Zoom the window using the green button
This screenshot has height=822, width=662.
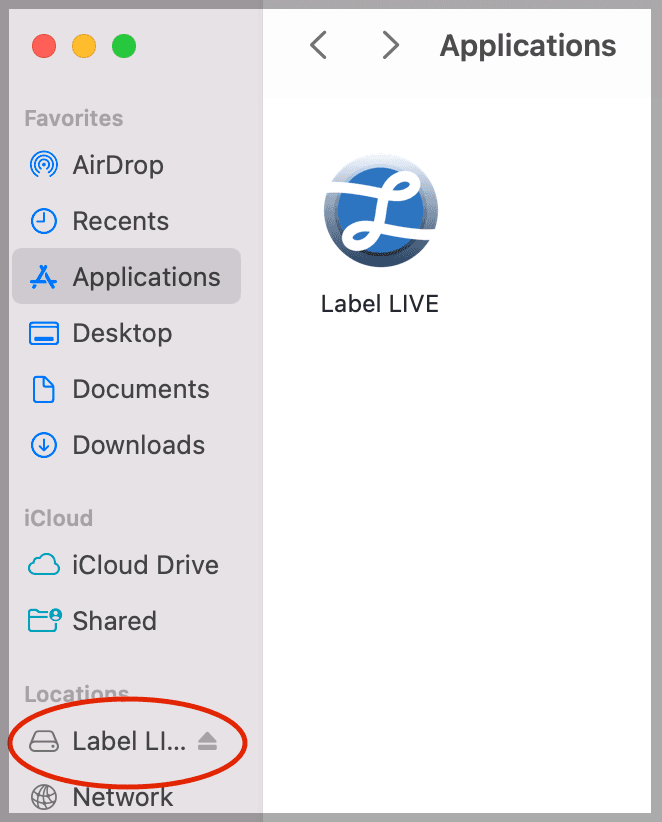coord(124,46)
